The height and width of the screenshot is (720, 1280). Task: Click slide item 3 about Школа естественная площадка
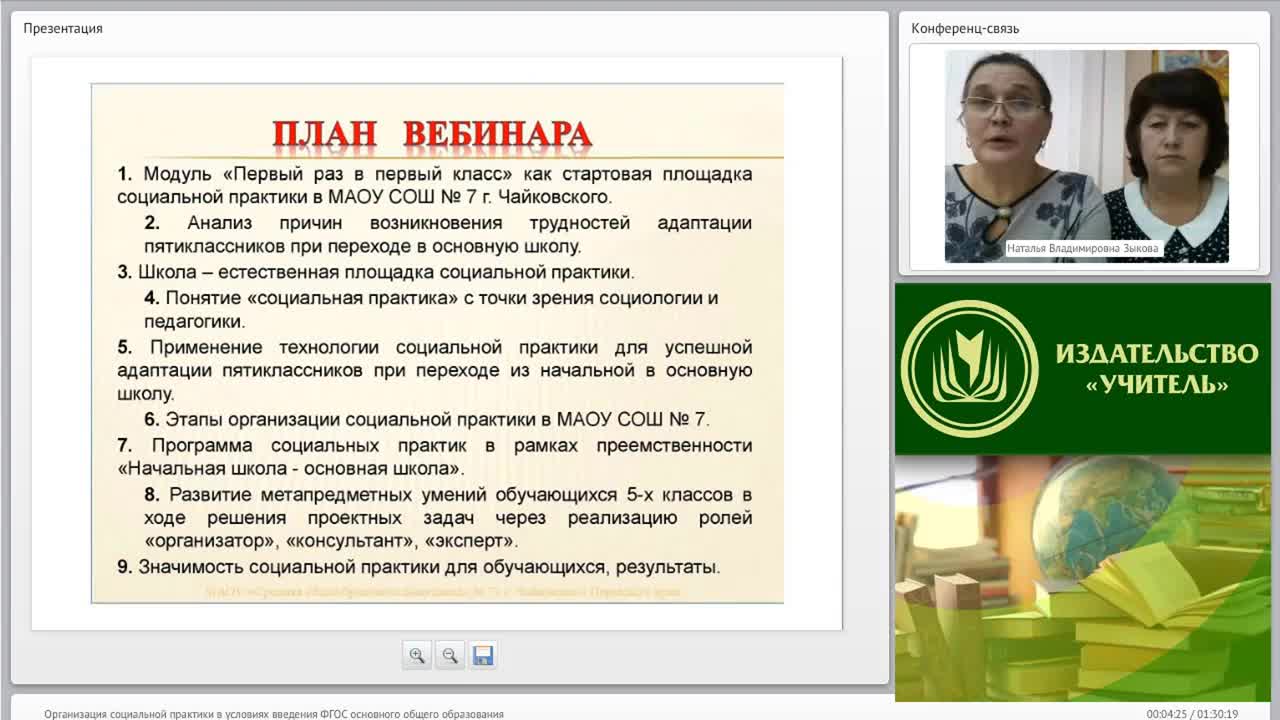[x=376, y=272]
